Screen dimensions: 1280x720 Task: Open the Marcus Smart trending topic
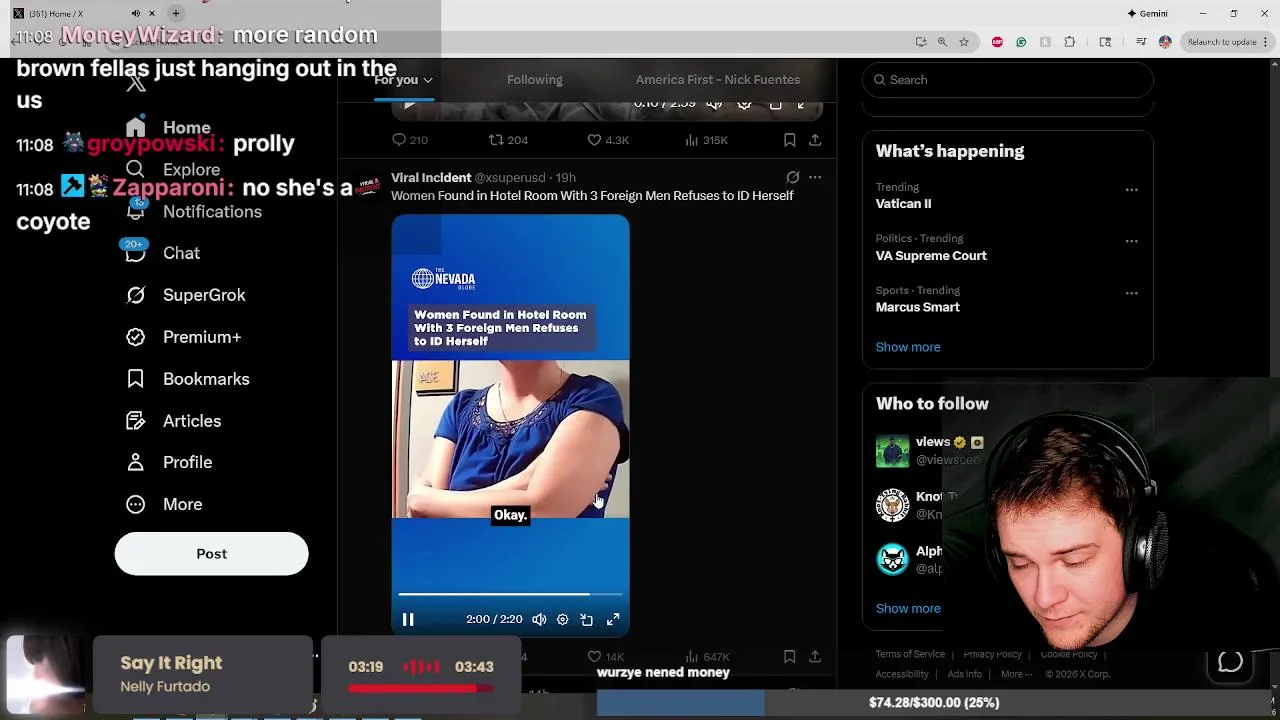(x=917, y=308)
